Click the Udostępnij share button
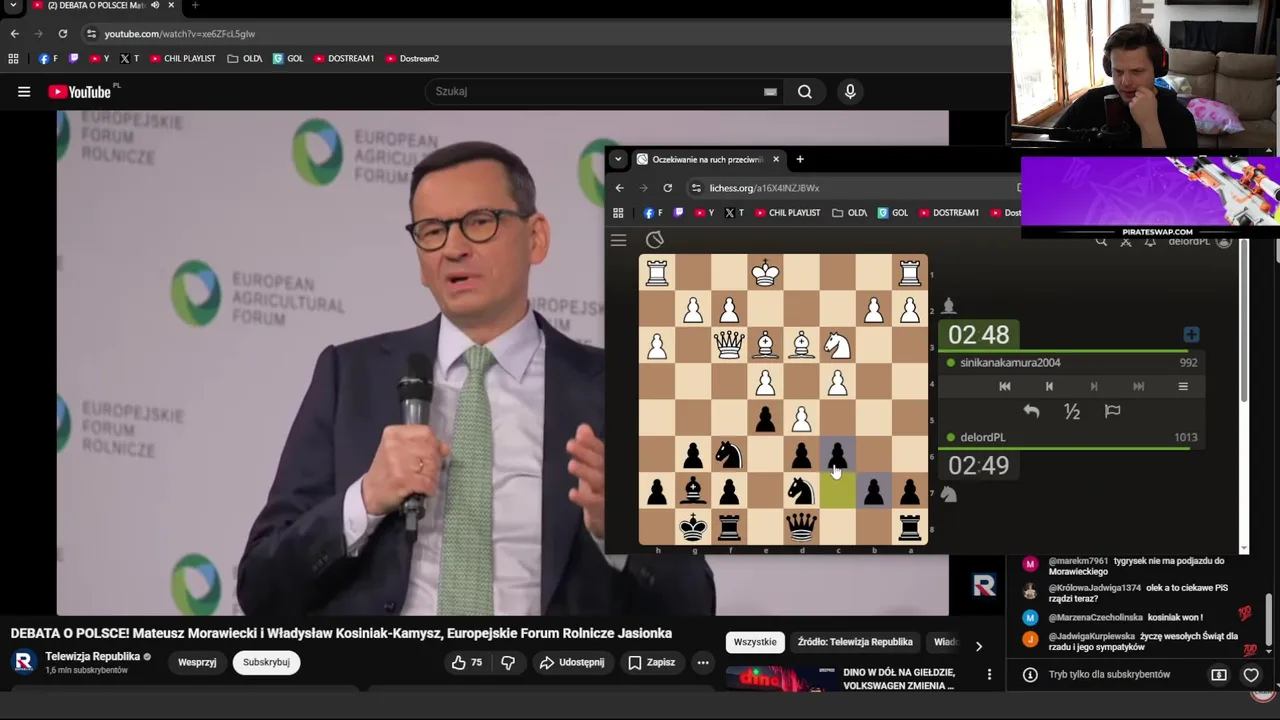 [572, 662]
